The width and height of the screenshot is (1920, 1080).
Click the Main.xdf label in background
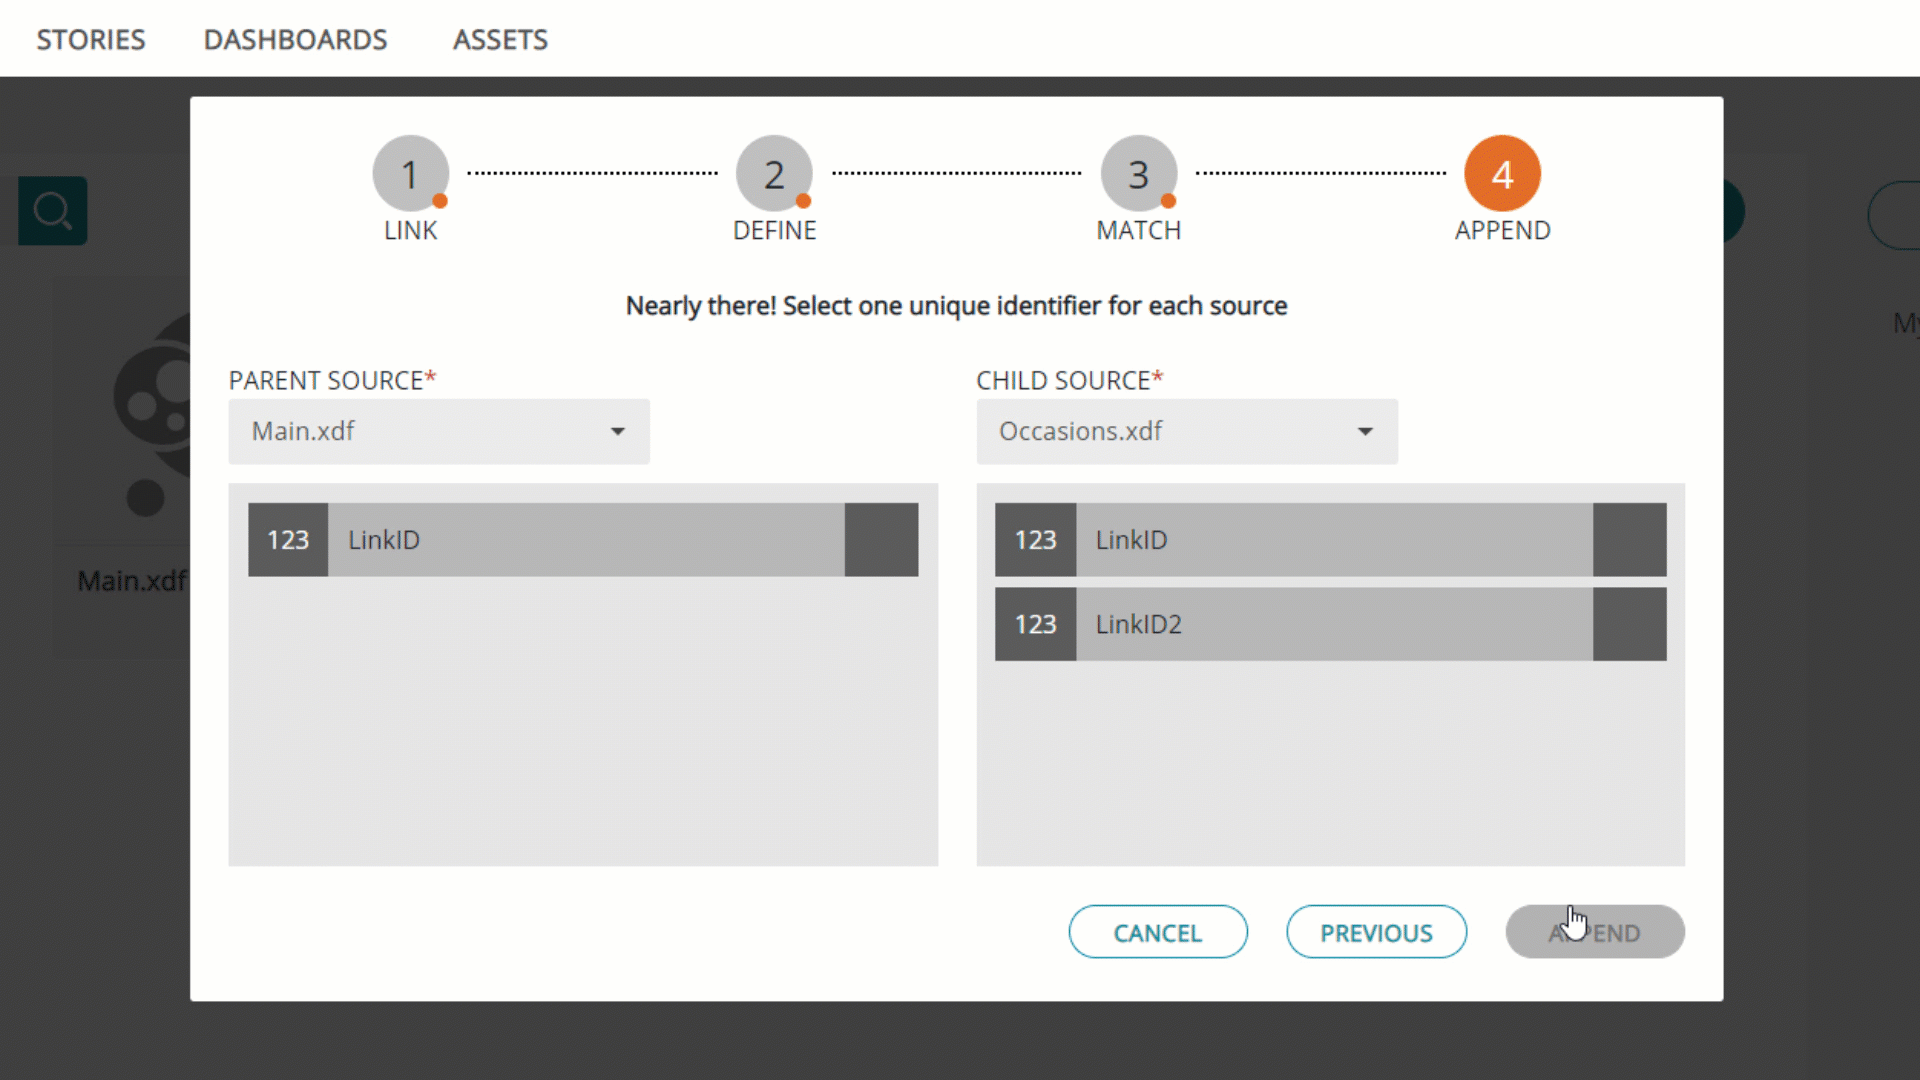(132, 581)
